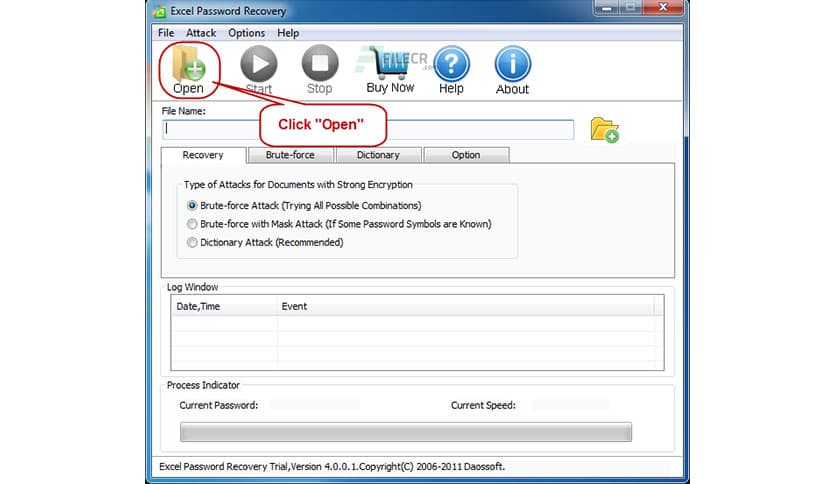
Task: Click the process progress bar
Action: tap(406, 432)
